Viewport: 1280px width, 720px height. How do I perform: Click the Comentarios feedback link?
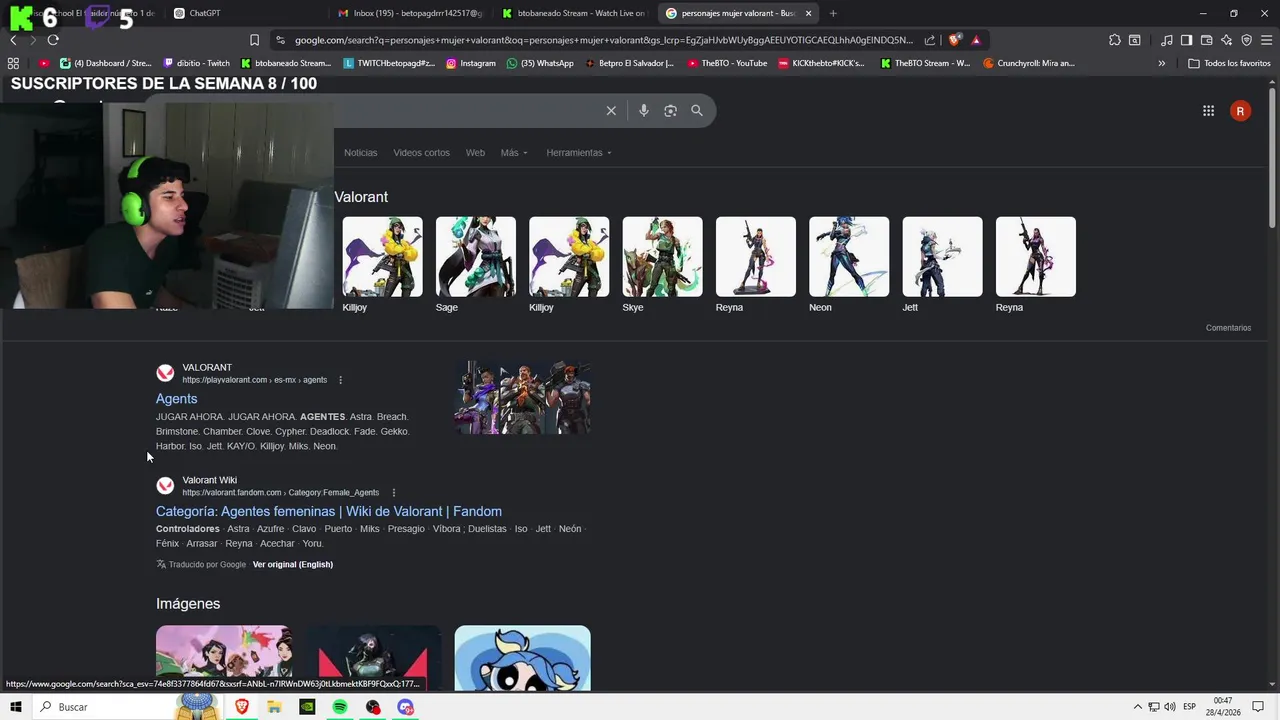(1228, 328)
